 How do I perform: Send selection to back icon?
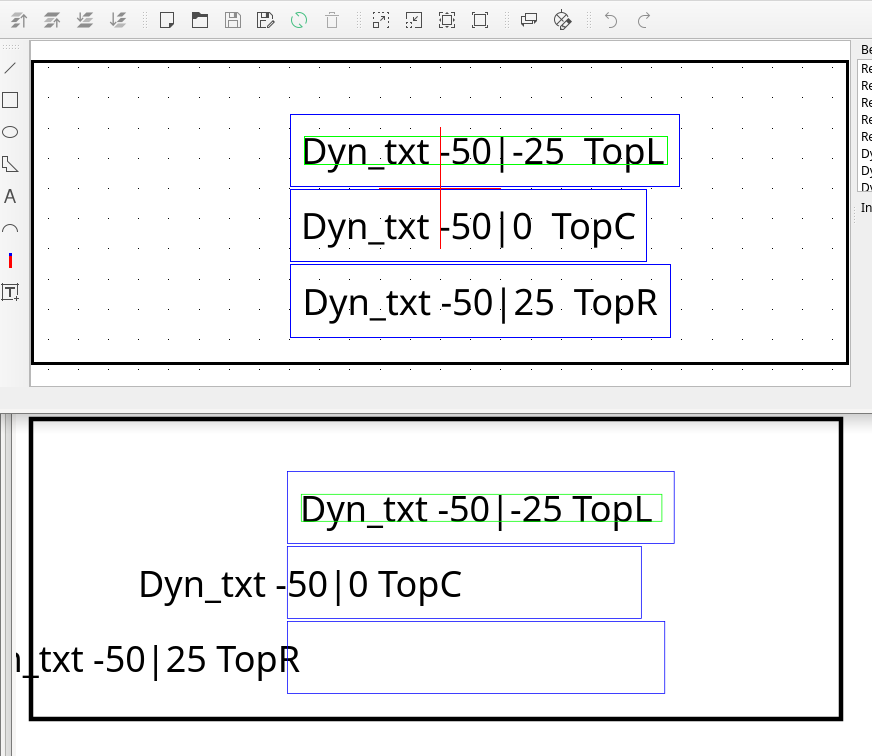118,20
